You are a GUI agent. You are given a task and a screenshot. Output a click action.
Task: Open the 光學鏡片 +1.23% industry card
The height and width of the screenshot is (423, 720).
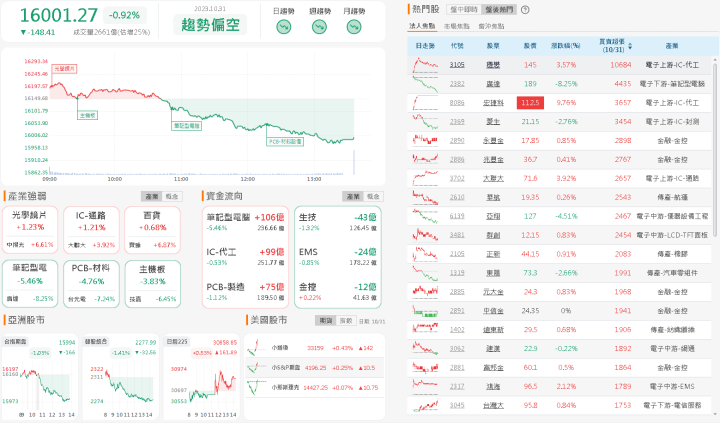30,230
